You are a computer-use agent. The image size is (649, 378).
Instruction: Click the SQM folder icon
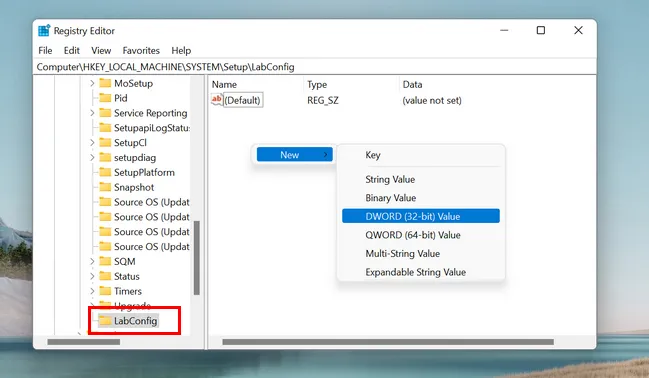(105, 262)
